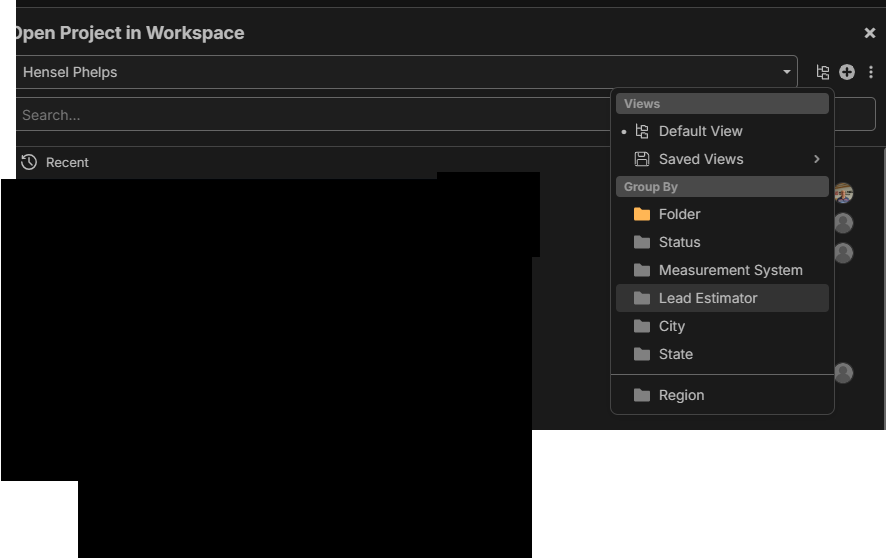Group projects by Measurement System

[x=730, y=270]
